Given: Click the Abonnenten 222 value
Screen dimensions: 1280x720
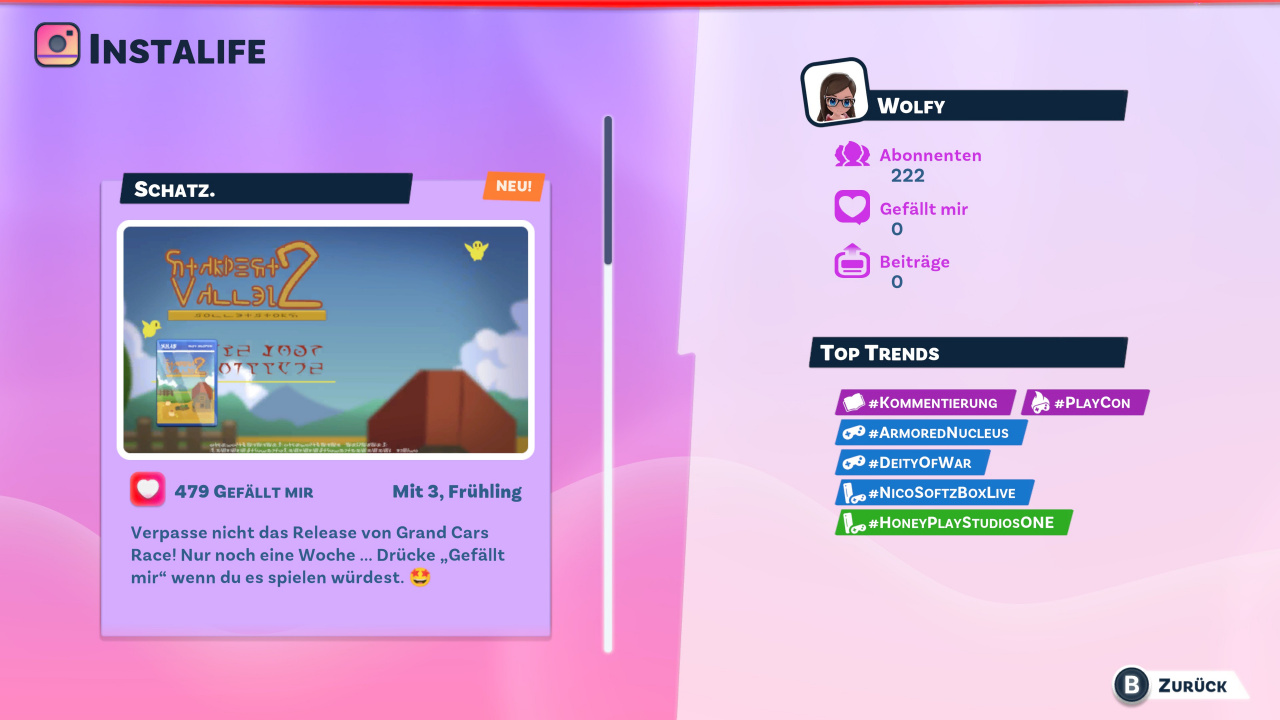Looking at the screenshot, I should tap(908, 176).
